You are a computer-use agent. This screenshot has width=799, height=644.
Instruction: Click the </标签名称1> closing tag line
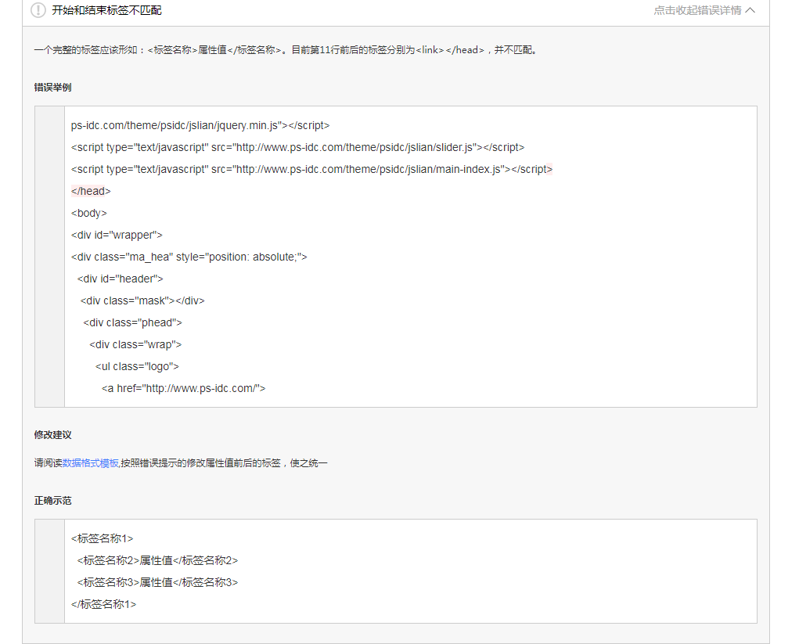tap(103, 604)
